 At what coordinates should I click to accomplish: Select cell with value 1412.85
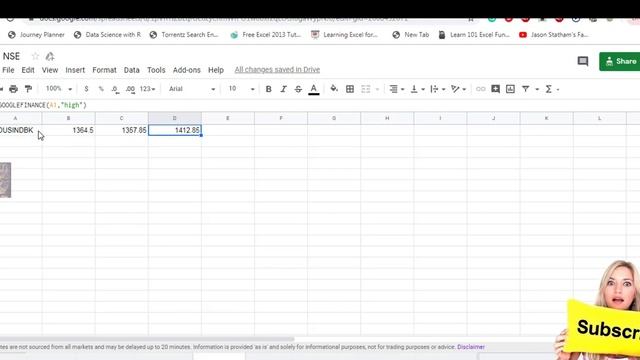(175, 130)
